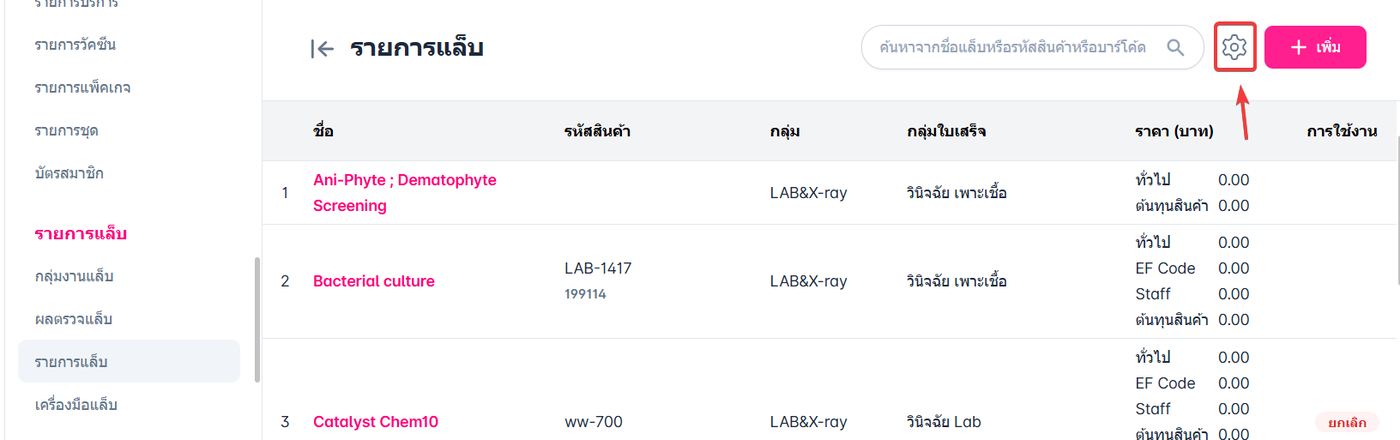Click the sidebar vertical scrollbar

tap(257, 320)
